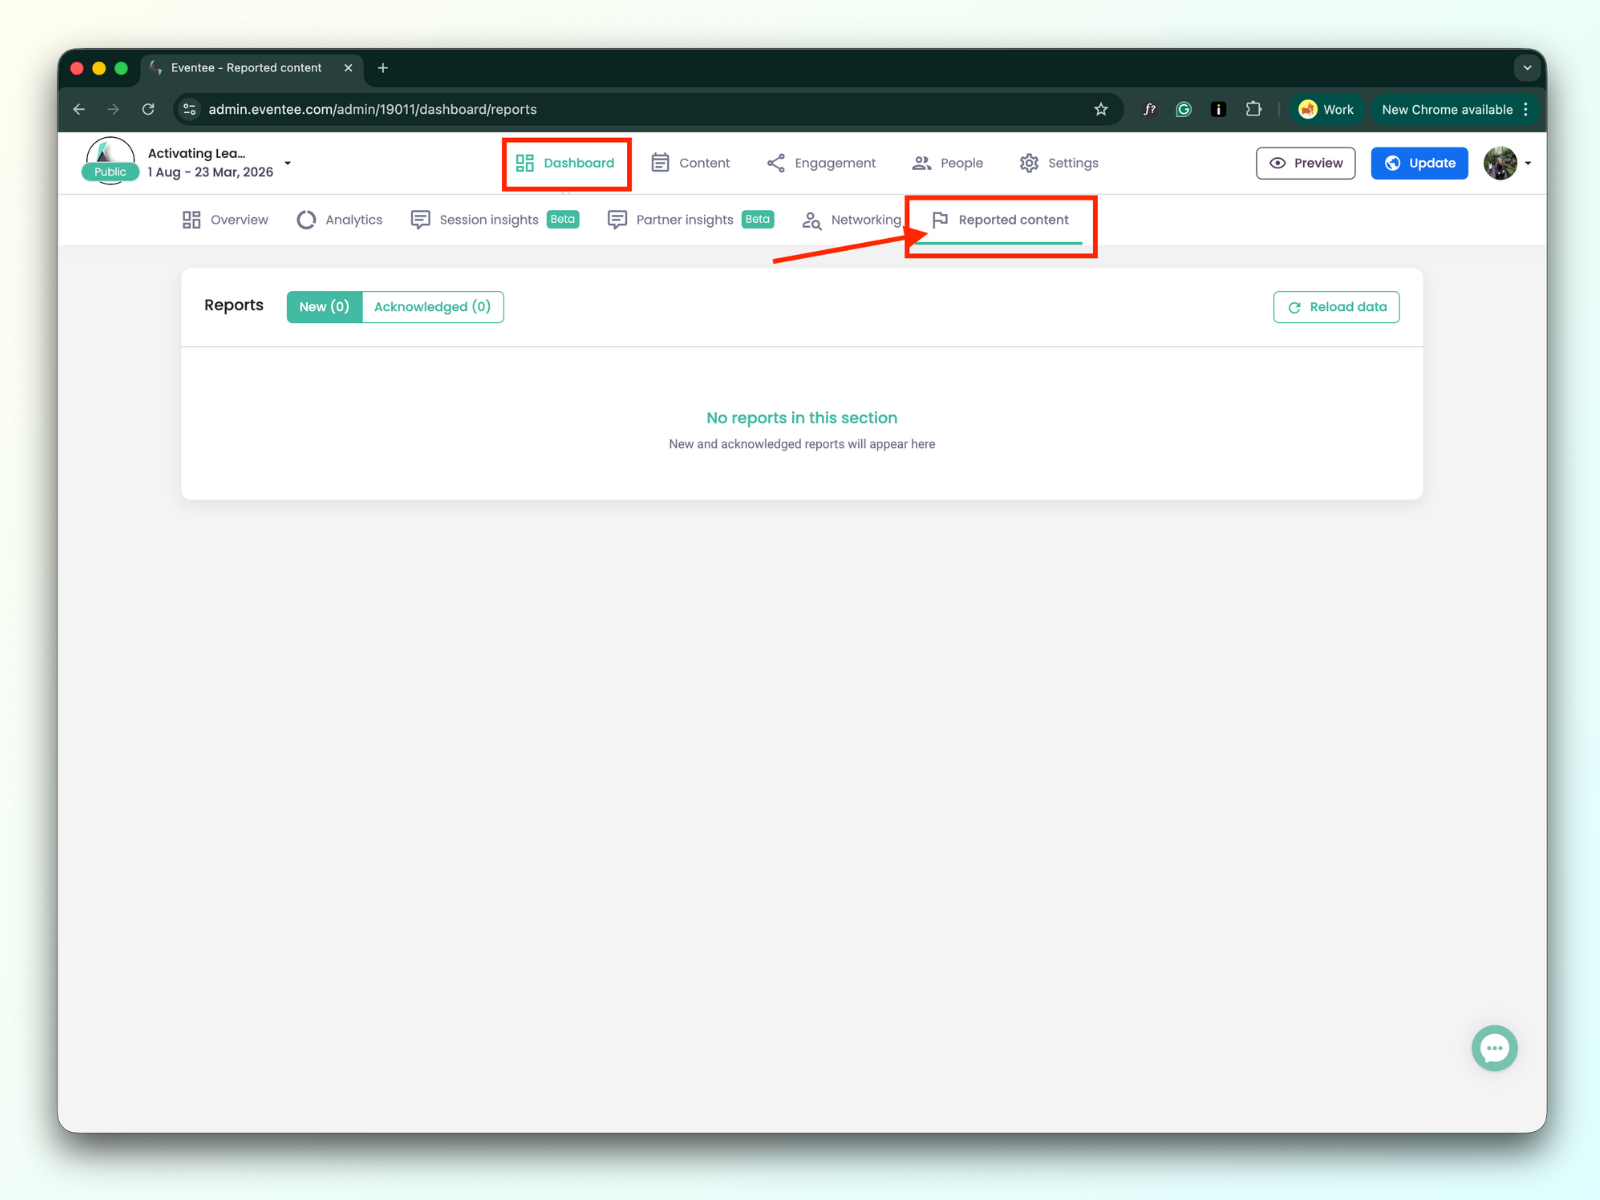
Task: Click the Chrome extensions puzzle icon
Action: (x=1253, y=109)
